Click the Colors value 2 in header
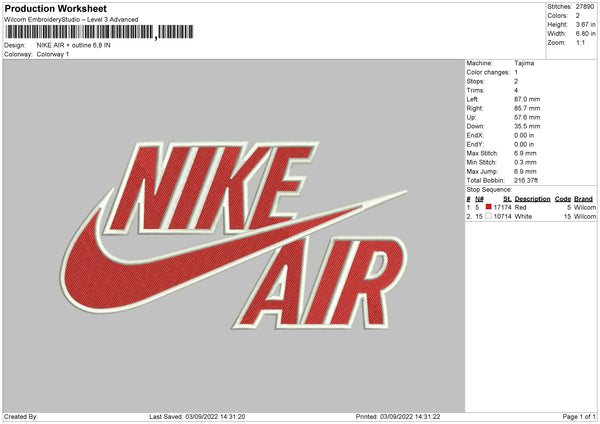This screenshot has height=424, width=600. point(578,16)
